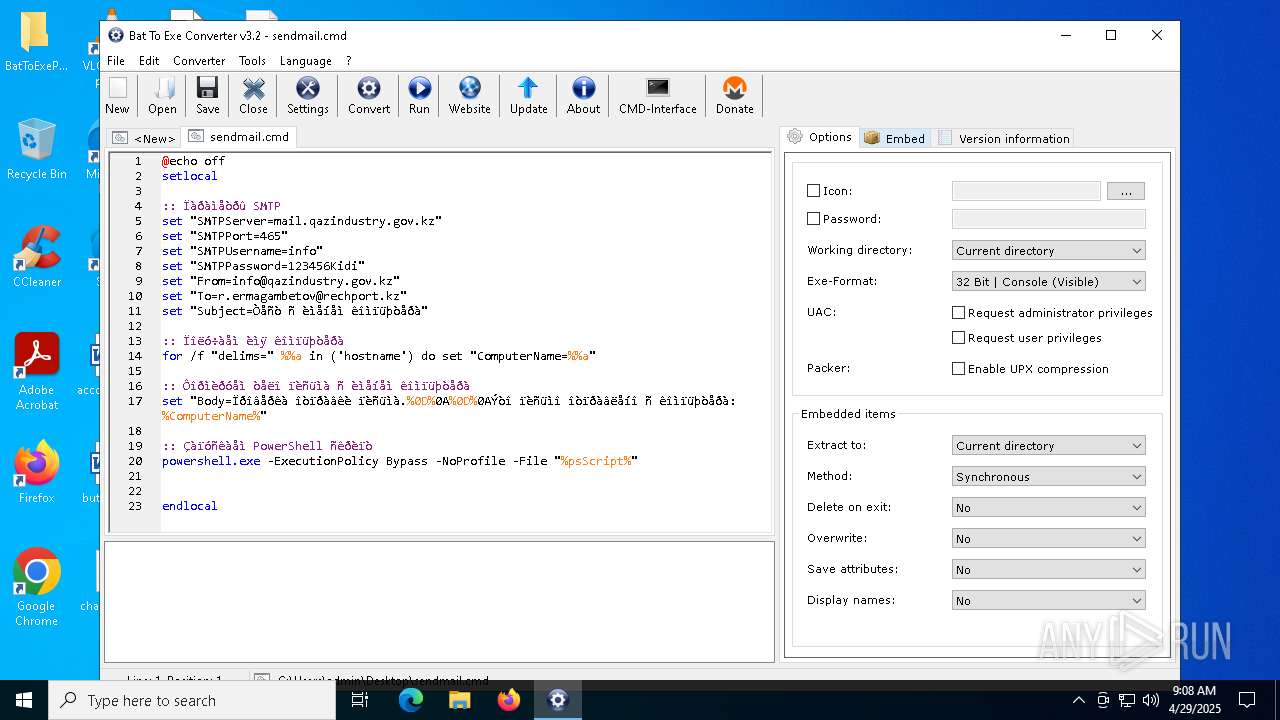Run the script with the Run icon
This screenshot has height=720, width=1280.
[419, 96]
